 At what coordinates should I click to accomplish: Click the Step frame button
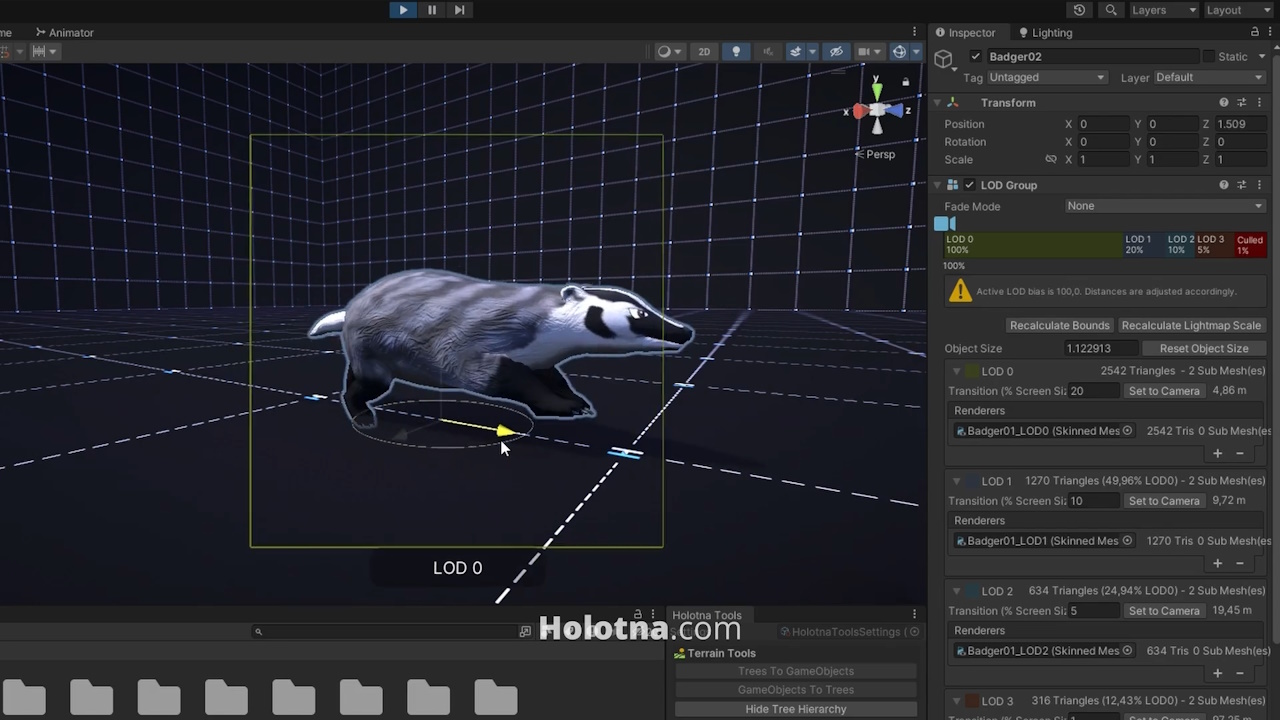(x=459, y=10)
